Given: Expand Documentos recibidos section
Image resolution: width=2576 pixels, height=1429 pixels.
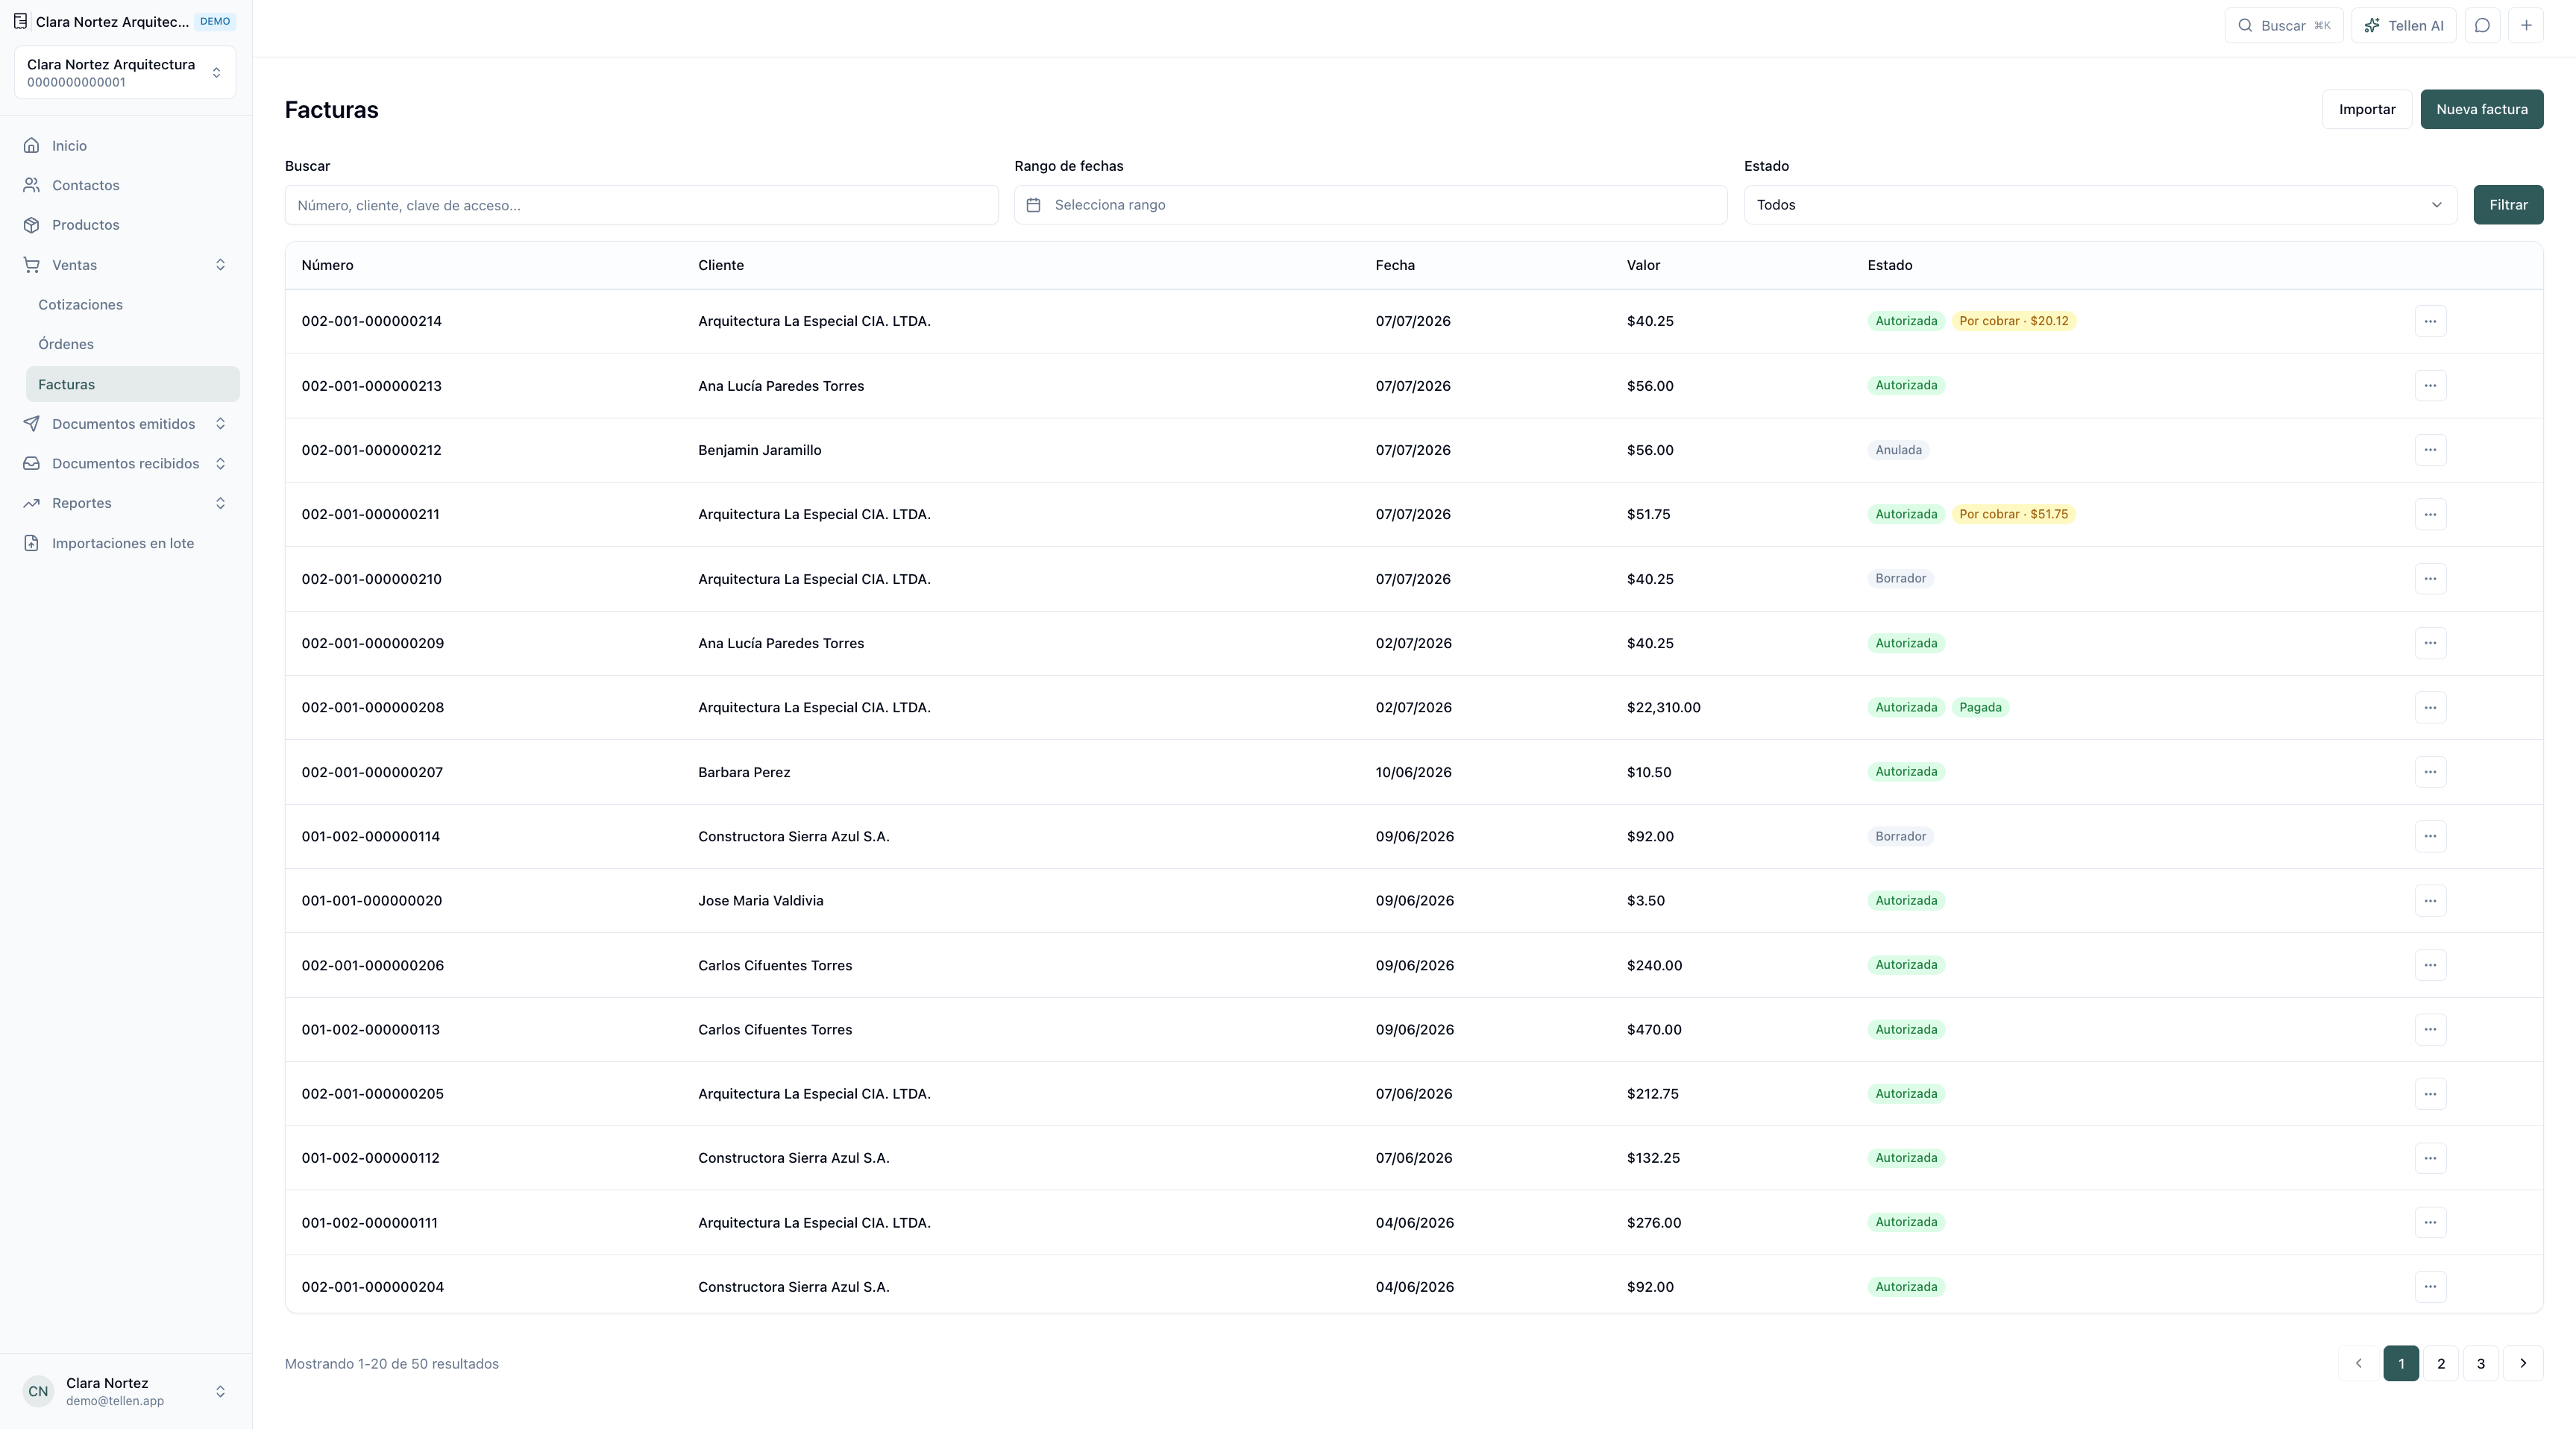Looking at the screenshot, I should coord(125,464).
